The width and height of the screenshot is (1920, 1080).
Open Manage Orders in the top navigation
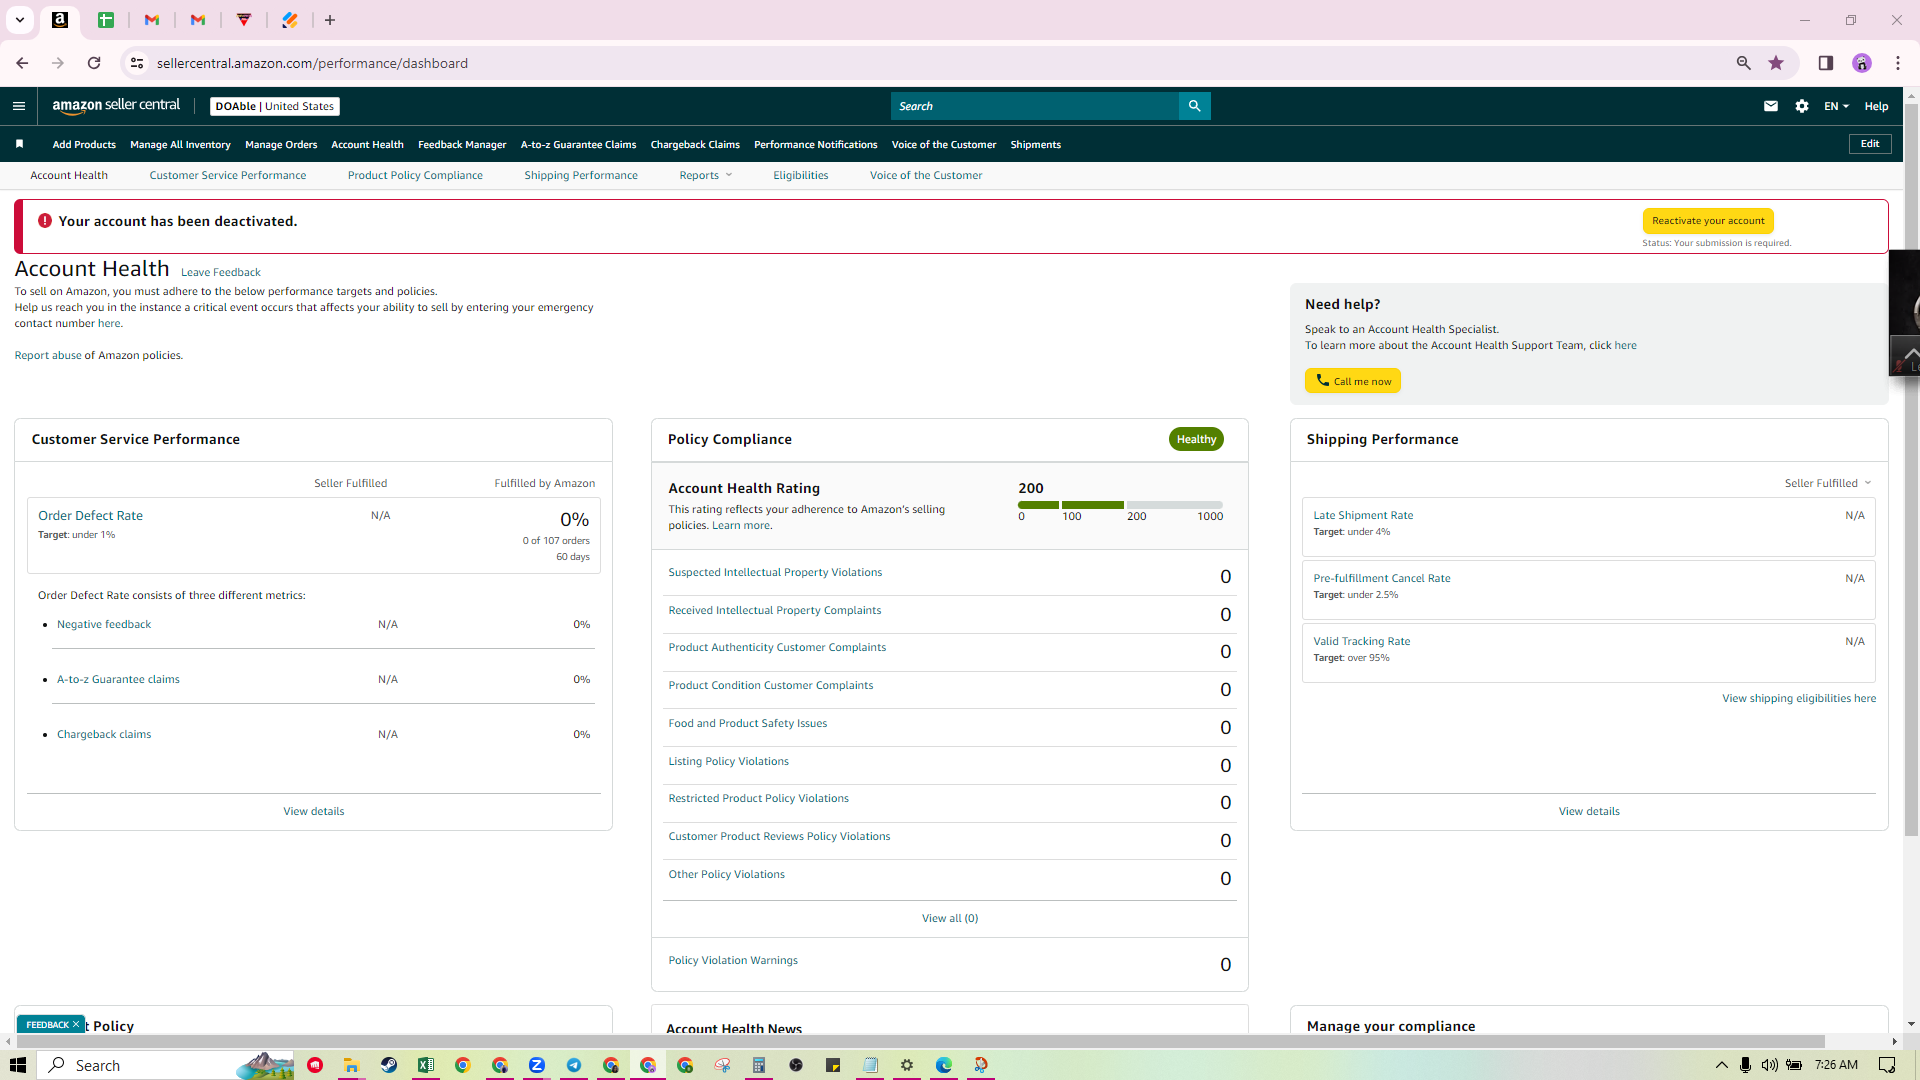tap(281, 144)
